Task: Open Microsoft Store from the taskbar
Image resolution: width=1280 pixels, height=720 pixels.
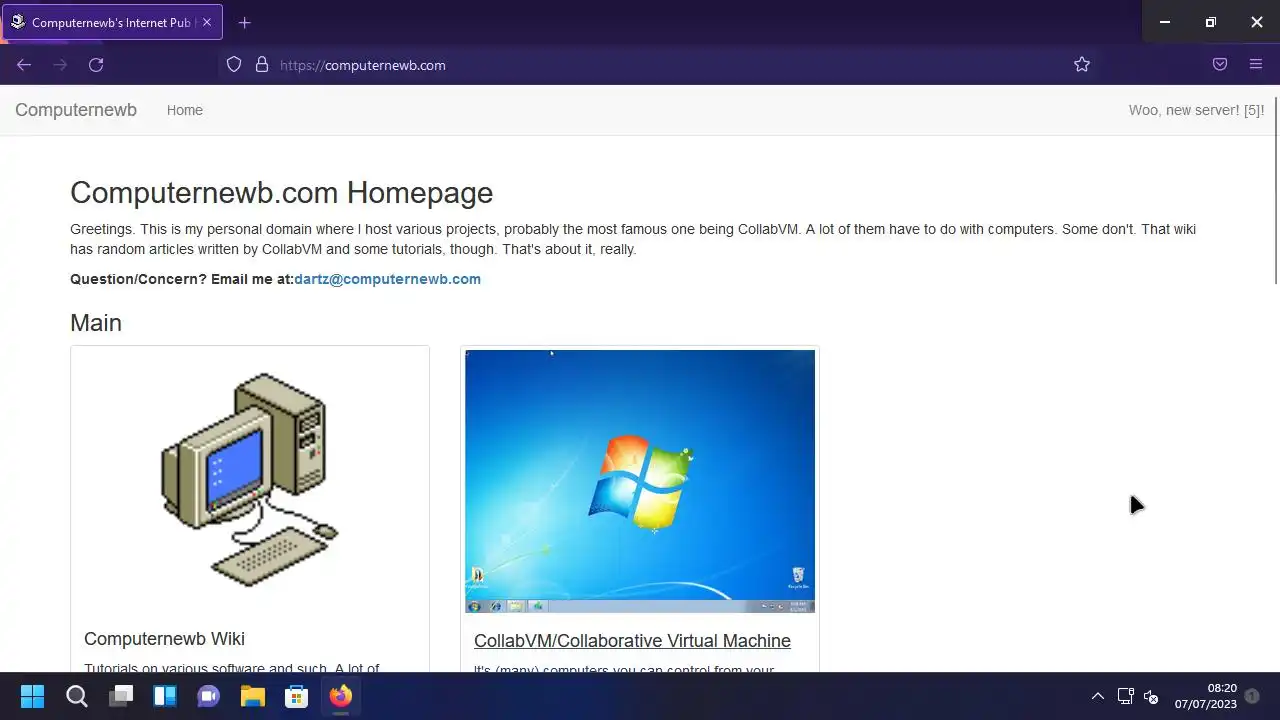Action: pyautogui.click(x=297, y=696)
